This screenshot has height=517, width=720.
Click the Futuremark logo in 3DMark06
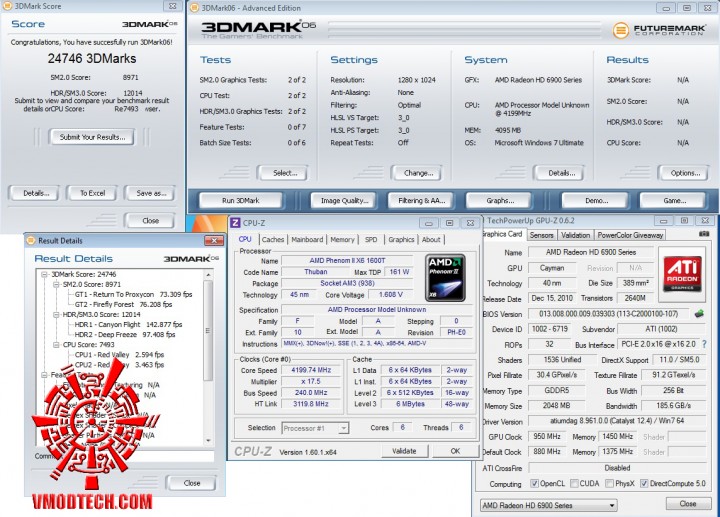point(659,30)
